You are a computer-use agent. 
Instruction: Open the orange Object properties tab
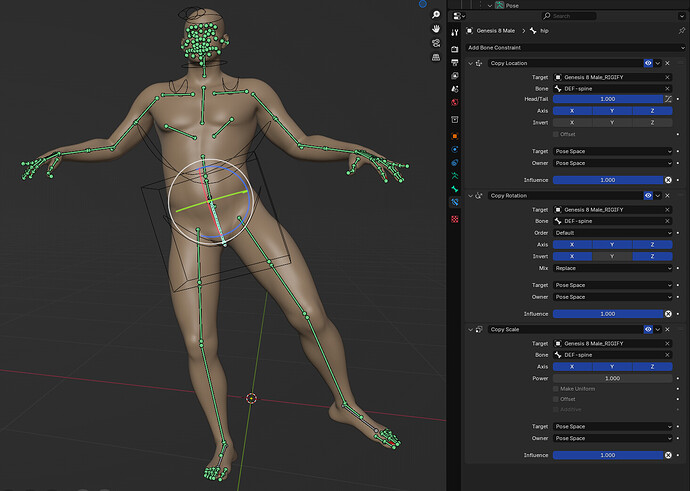(x=455, y=136)
